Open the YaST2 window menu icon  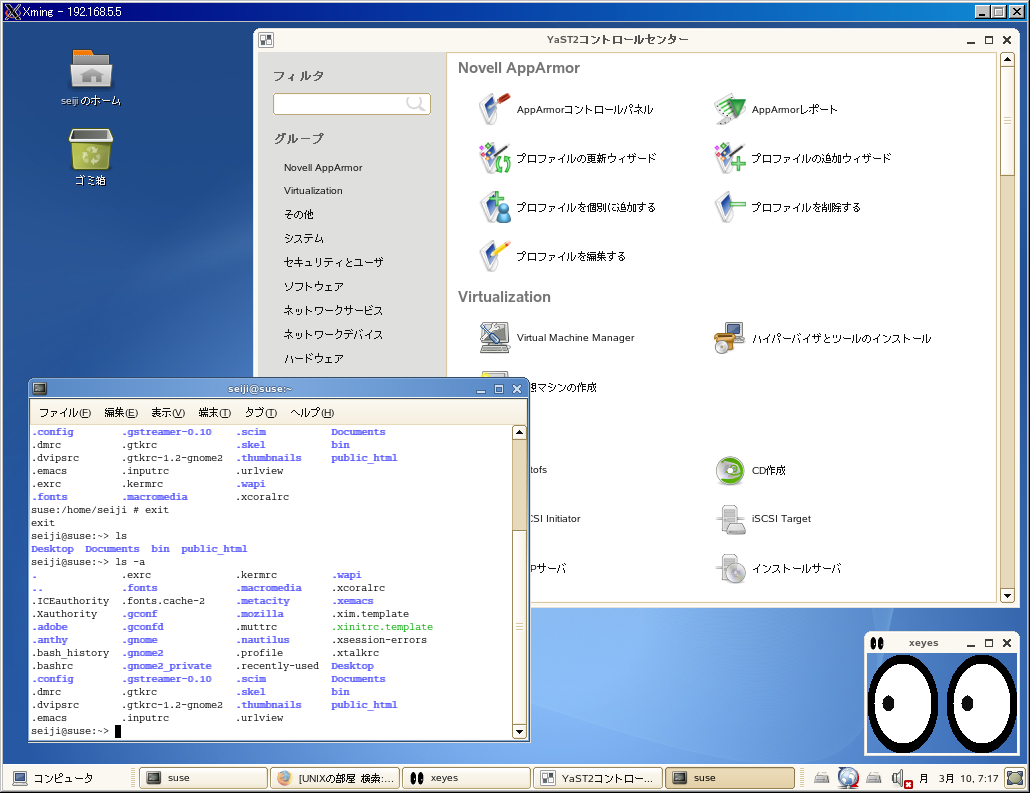tap(266, 40)
